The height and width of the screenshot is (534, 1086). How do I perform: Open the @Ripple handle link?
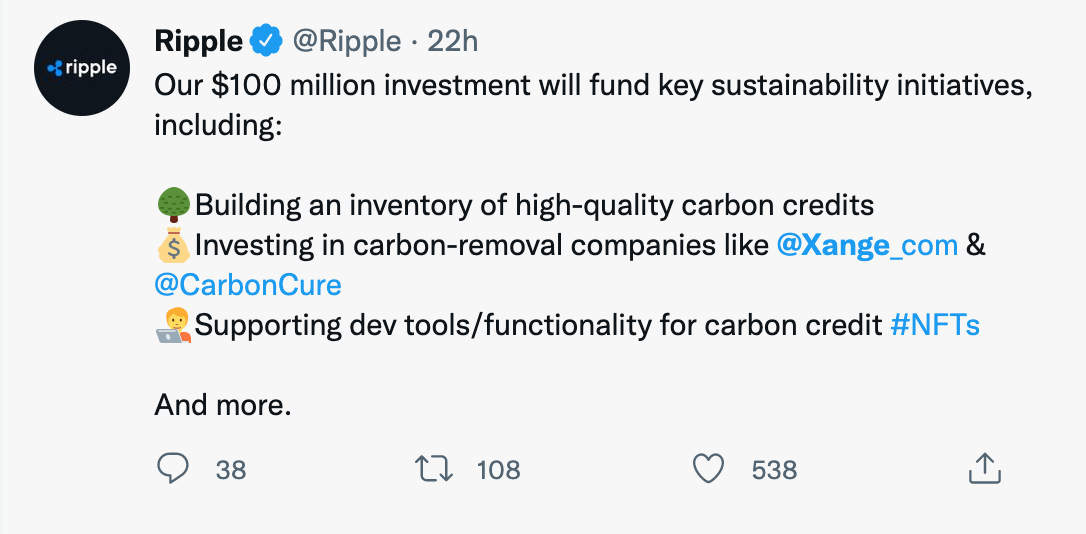point(345,41)
